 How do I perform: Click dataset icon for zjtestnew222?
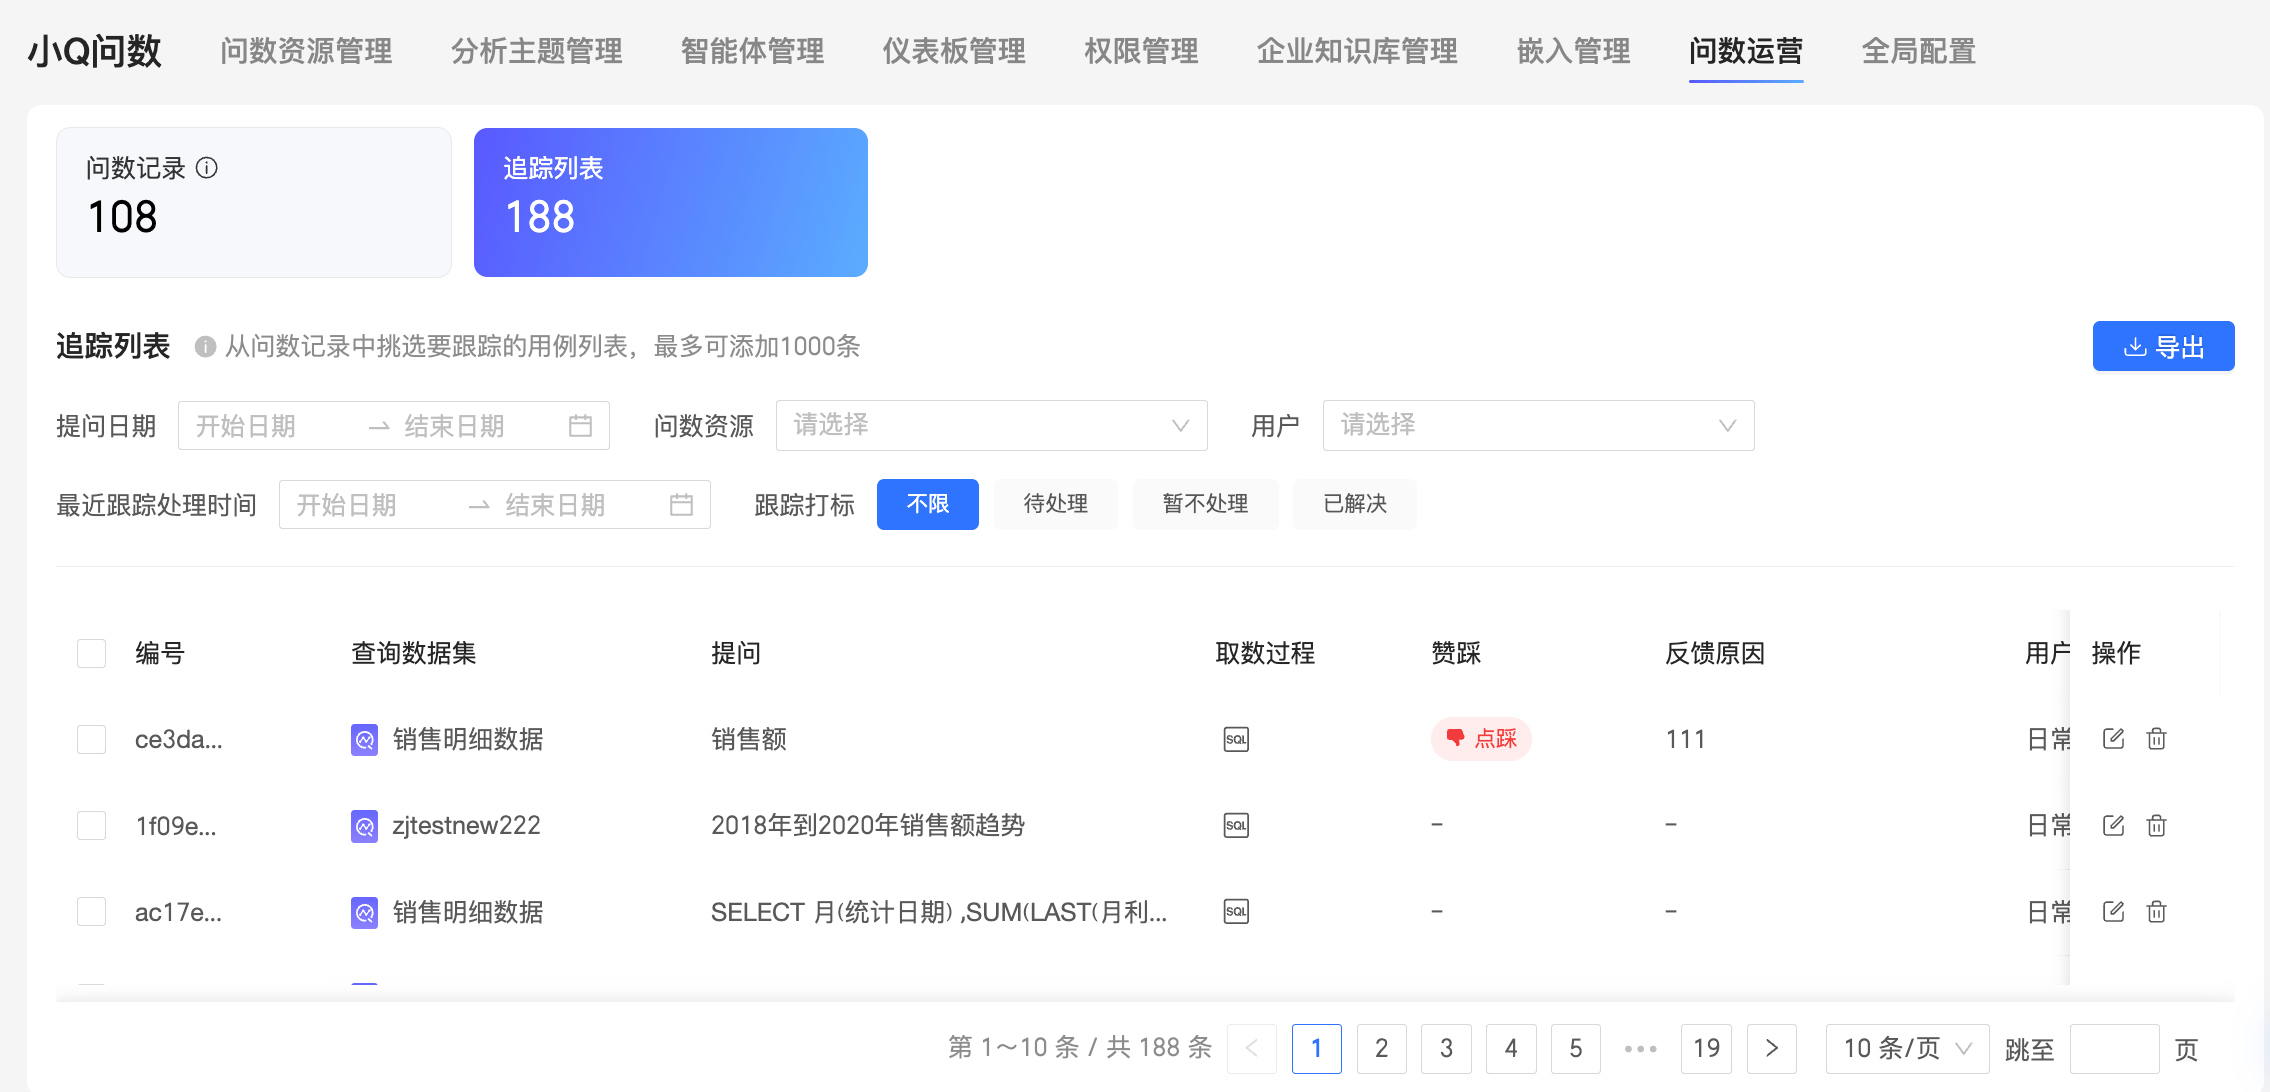[364, 826]
